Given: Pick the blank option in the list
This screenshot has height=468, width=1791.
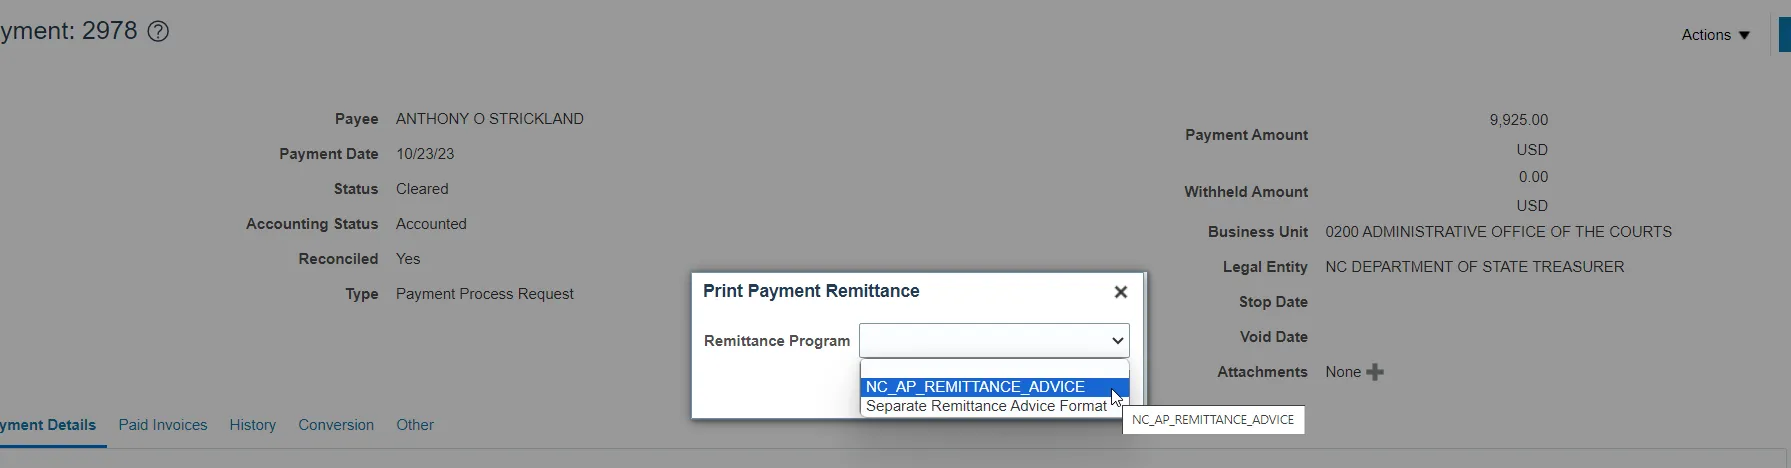Looking at the screenshot, I should [994, 369].
